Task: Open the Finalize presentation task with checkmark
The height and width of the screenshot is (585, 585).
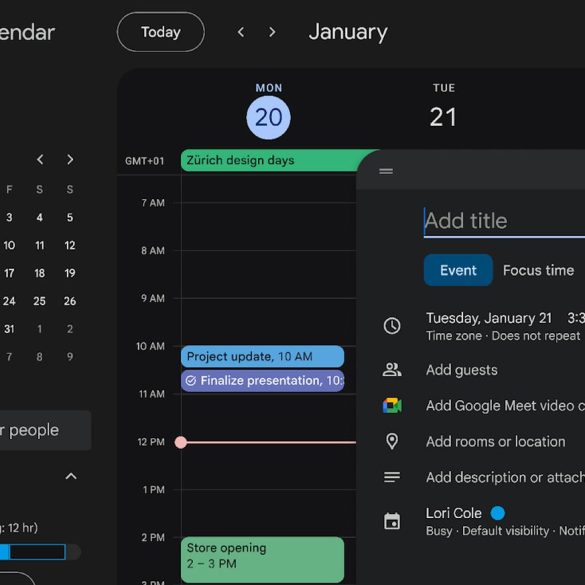Action: (262, 381)
